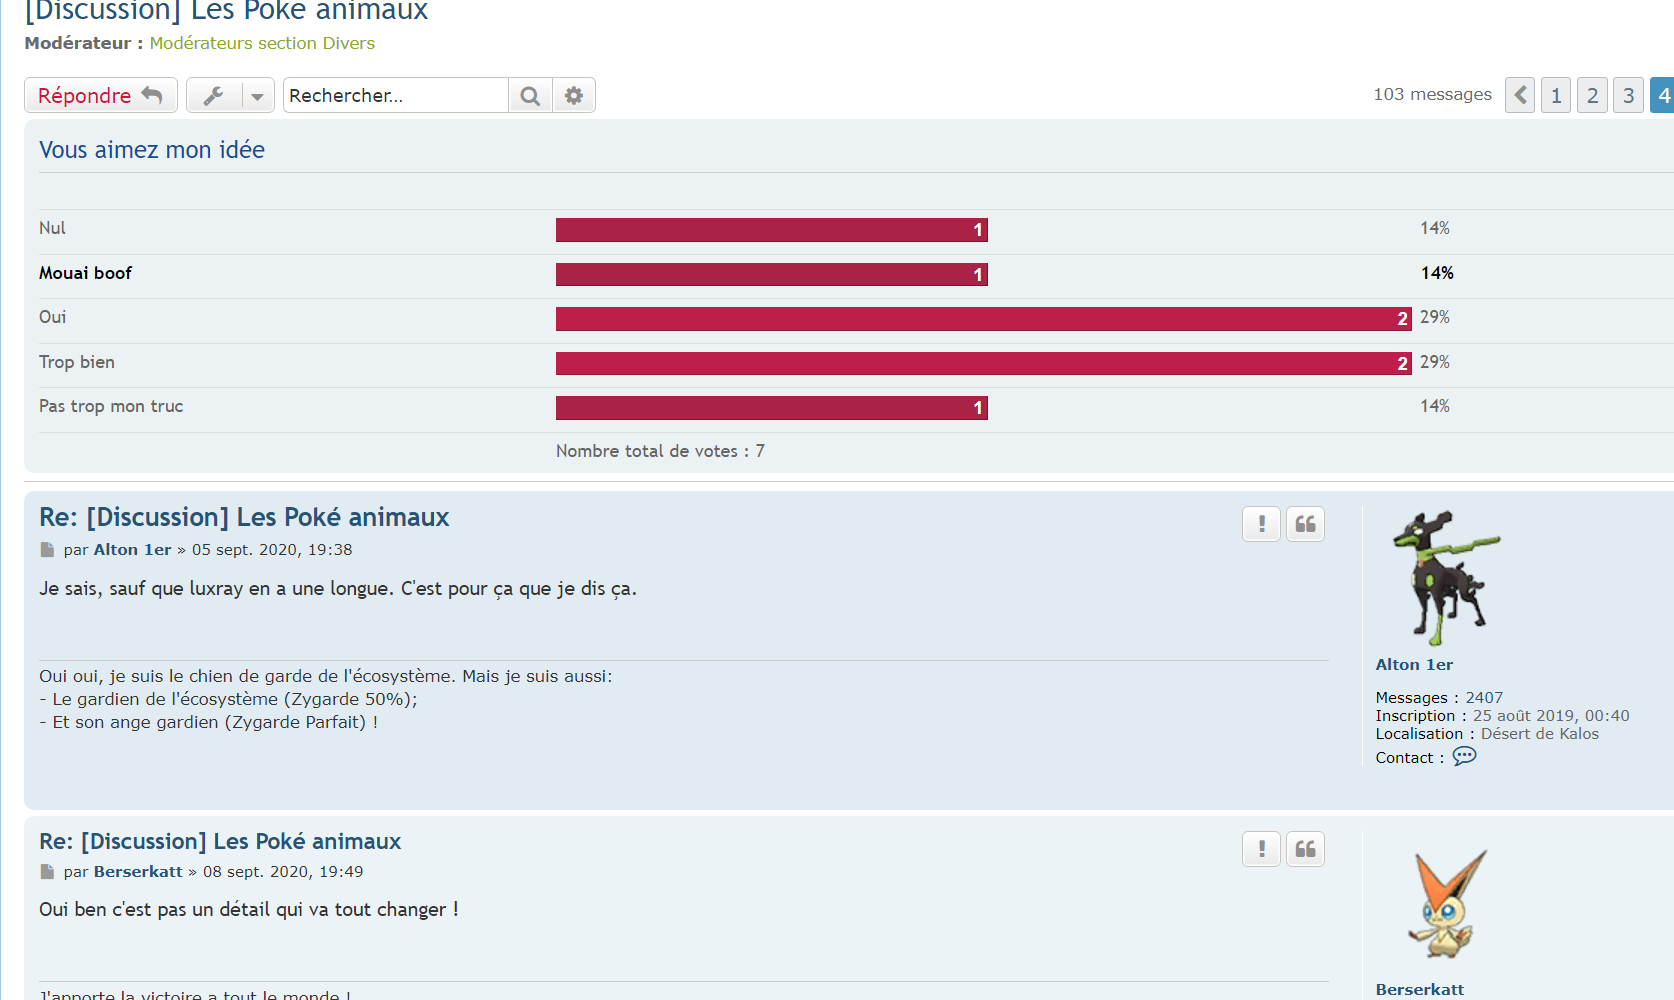The width and height of the screenshot is (1674, 1000).
Task: Click the magnifier search icon
Action: 530,95
